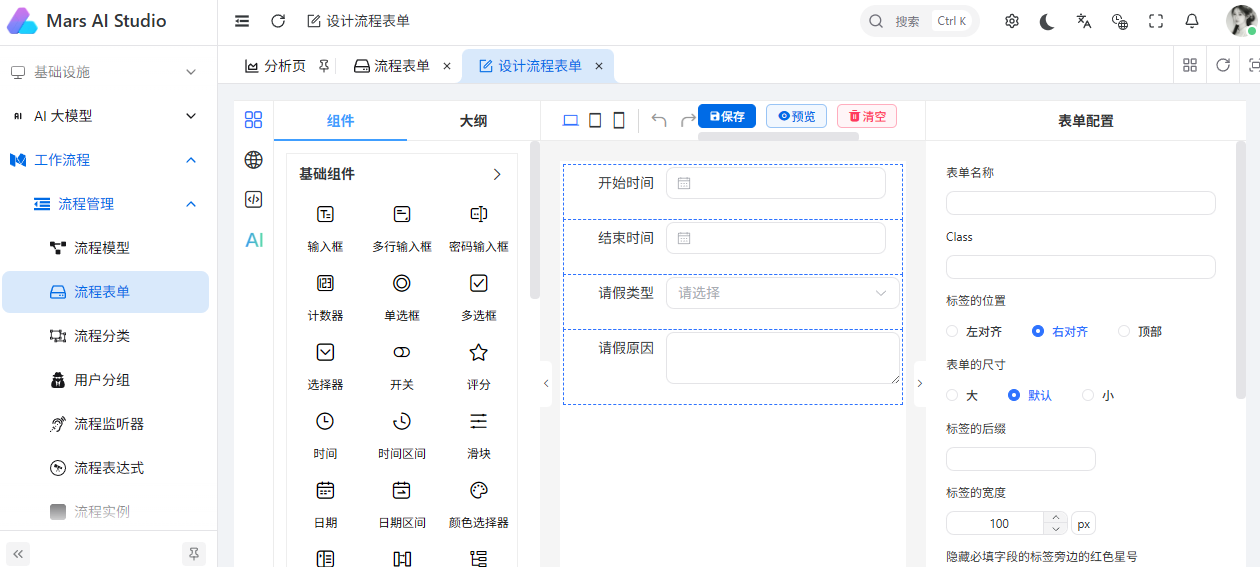Open user avatar menu
The height and width of the screenshot is (567, 1260).
click(x=1241, y=21)
